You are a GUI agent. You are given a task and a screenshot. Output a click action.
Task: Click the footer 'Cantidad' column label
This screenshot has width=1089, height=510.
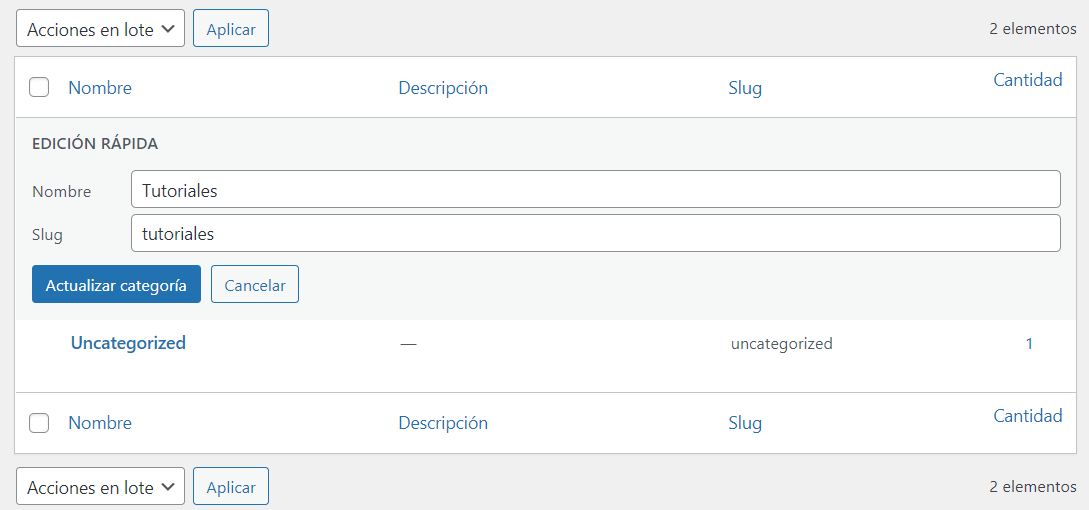click(1027, 416)
